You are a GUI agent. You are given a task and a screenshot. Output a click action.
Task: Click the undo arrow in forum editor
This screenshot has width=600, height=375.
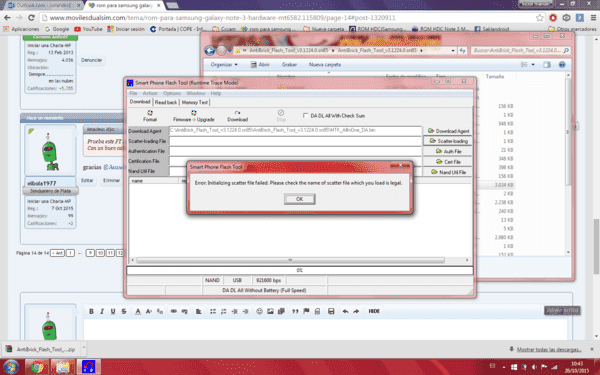tap(345, 311)
